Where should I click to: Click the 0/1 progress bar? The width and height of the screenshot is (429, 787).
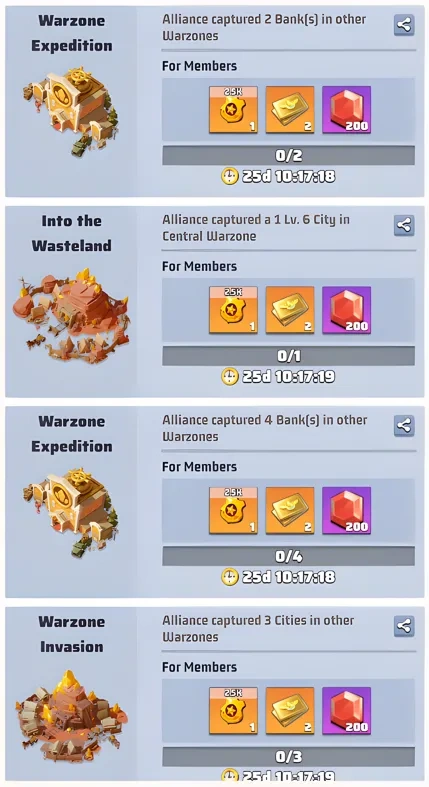click(289, 356)
